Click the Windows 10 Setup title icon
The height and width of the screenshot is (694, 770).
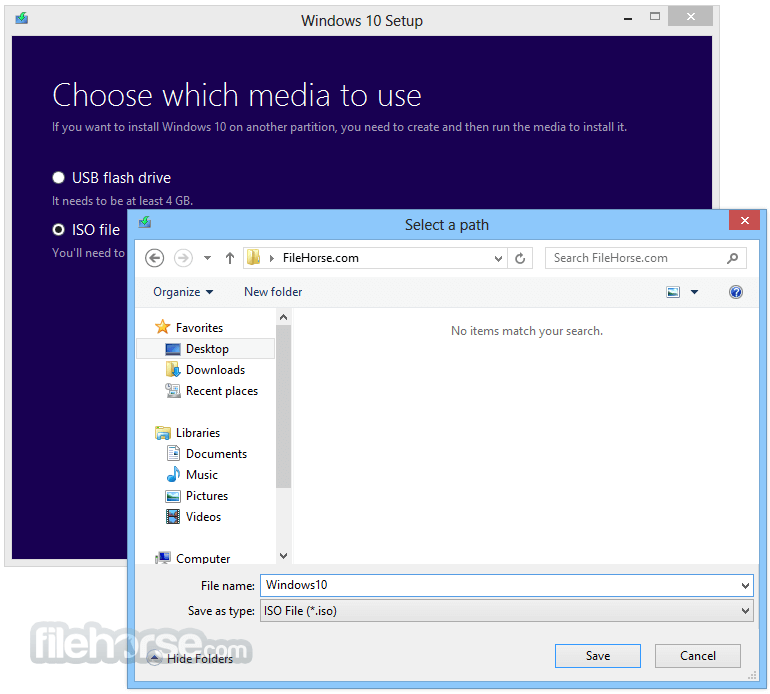(22, 19)
